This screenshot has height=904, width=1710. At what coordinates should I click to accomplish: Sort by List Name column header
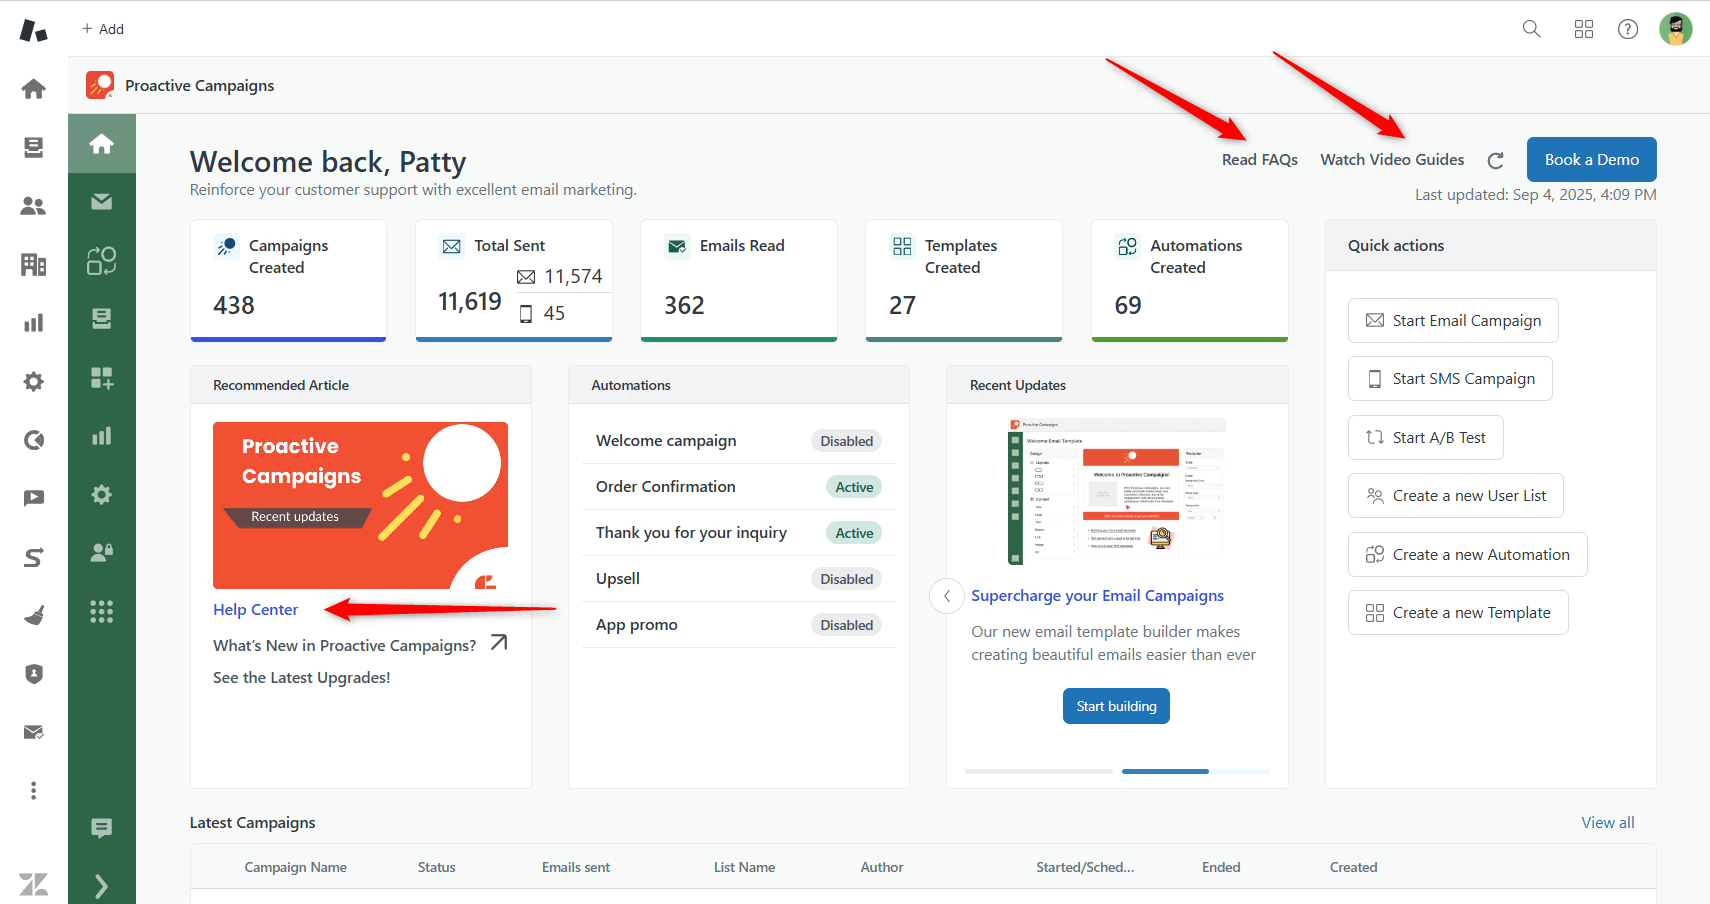(744, 868)
